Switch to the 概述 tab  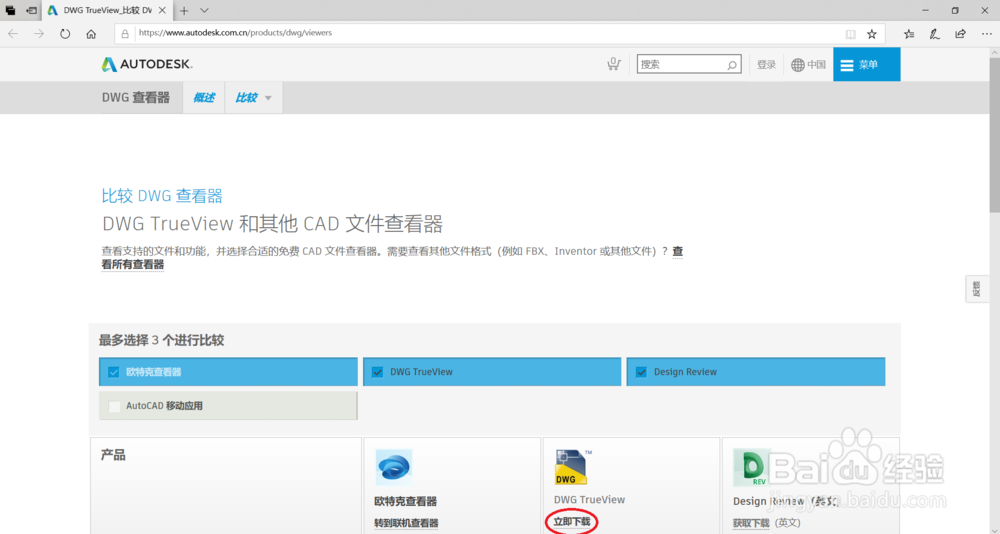pyautogui.click(x=203, y=98)
